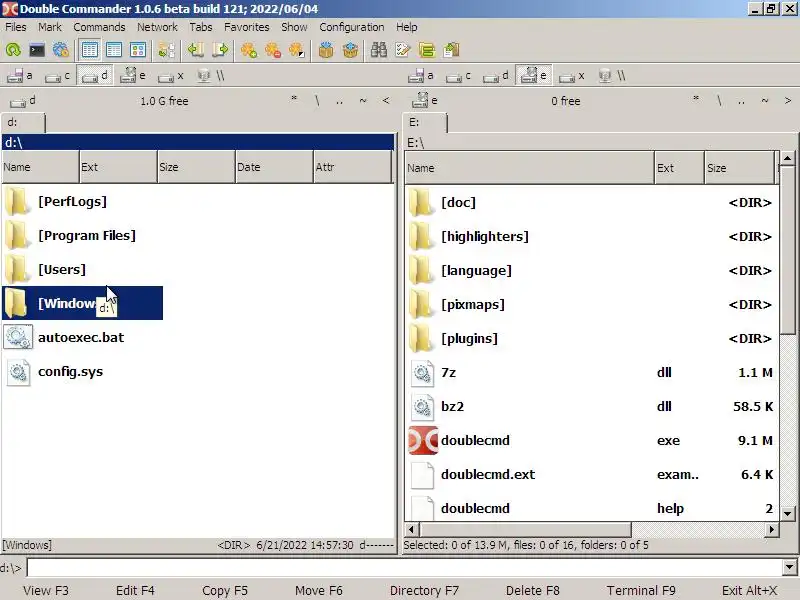
Task: Click left panel parent directory dots button
Action: (340, 101)
